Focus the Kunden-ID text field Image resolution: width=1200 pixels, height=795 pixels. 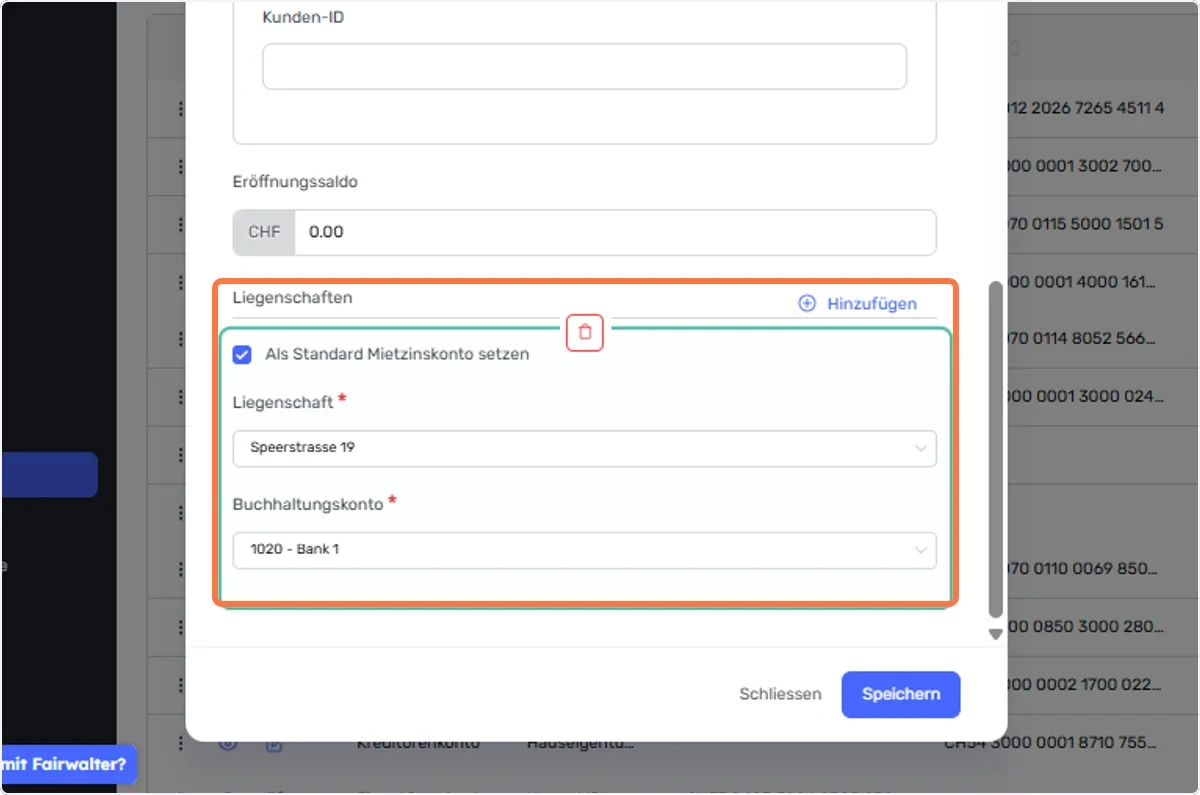pyautogui.click(x=585, y=66)
